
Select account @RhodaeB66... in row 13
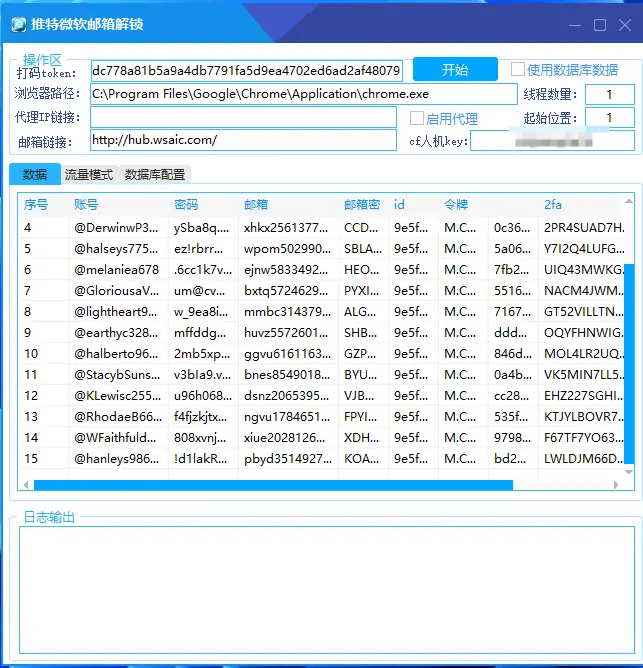118,417
